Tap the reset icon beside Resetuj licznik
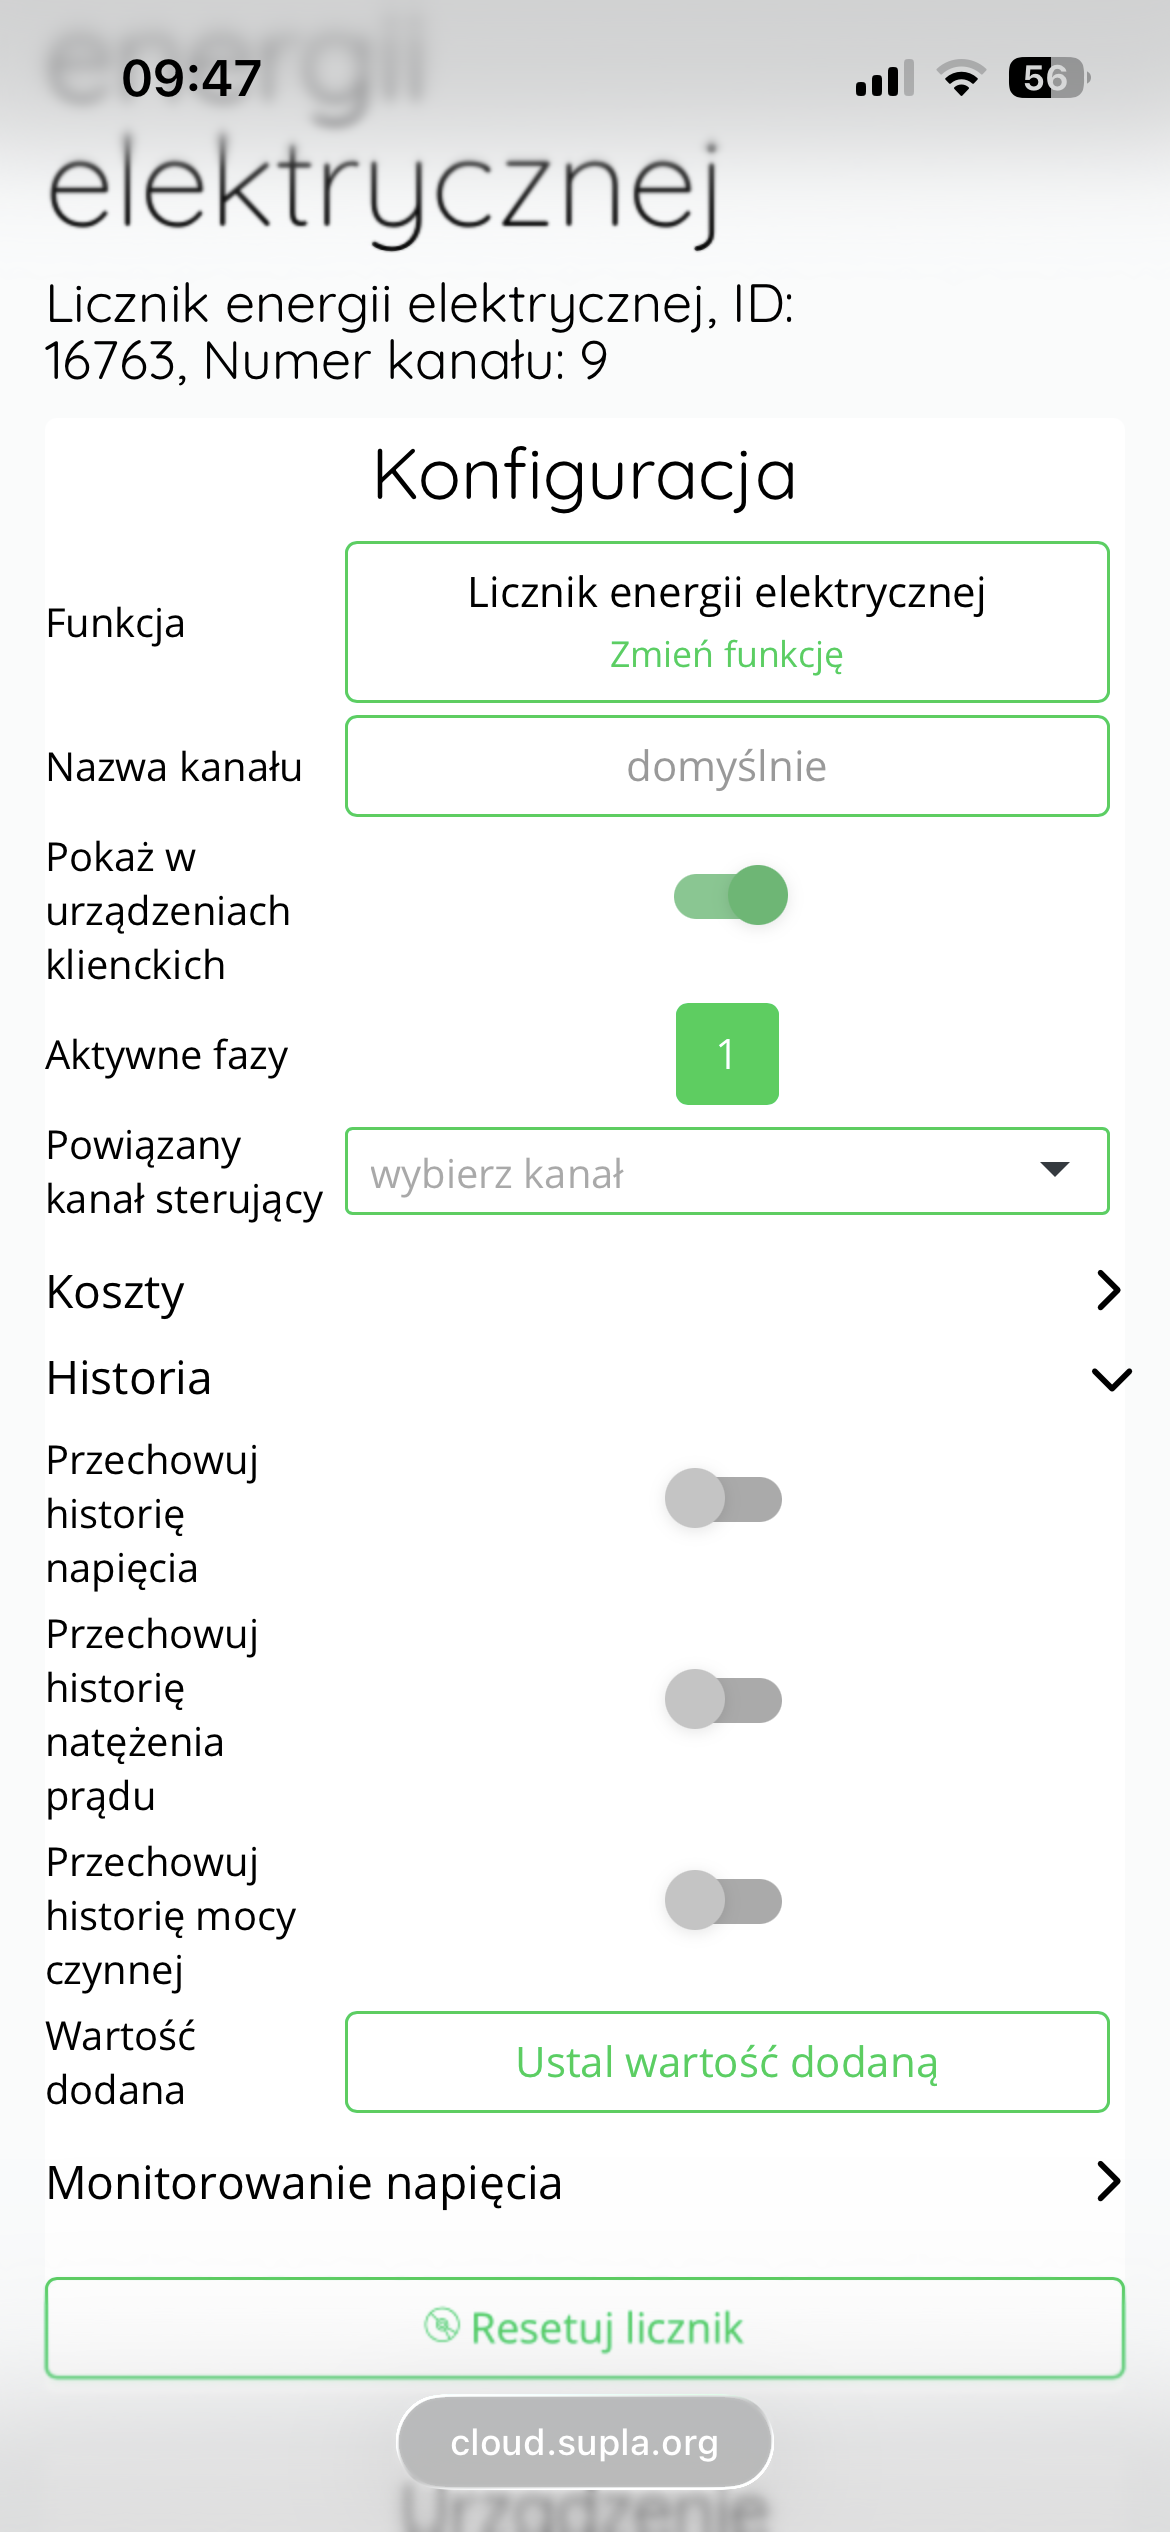 coord(441,2326)
